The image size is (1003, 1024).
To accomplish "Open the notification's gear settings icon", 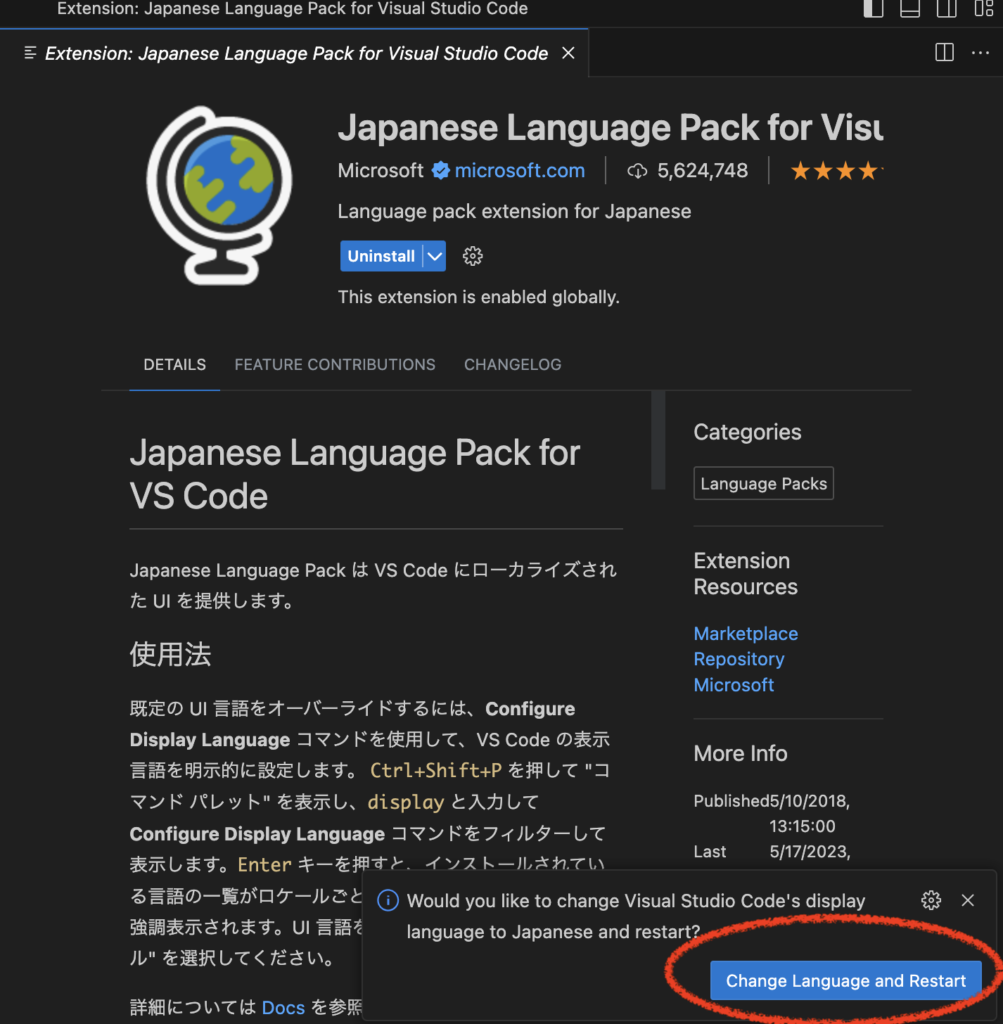I will click(x=931, y=900).
